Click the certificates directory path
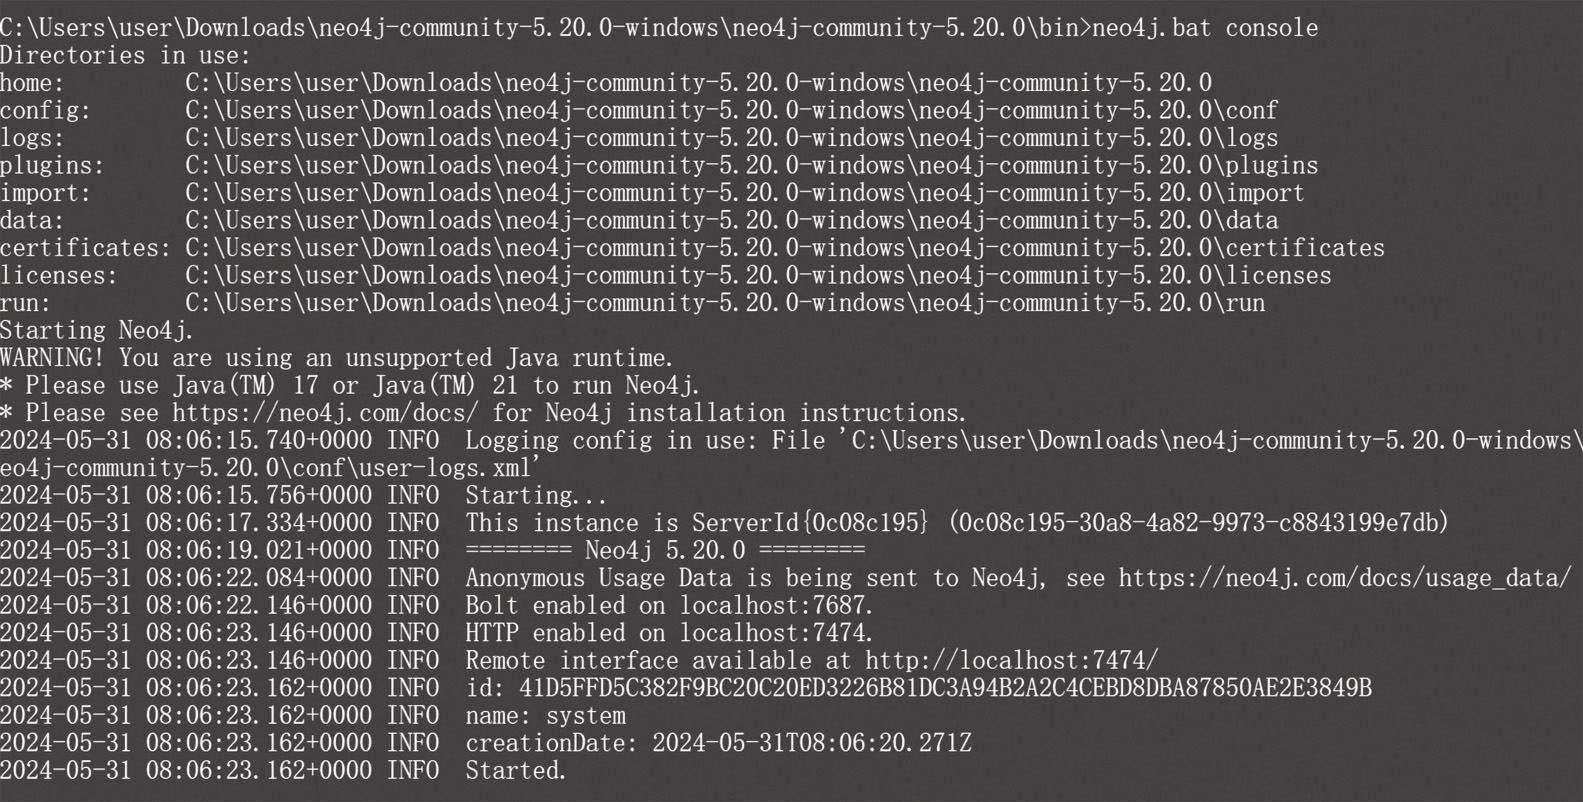The width and height of the screenshot is (1583, 802). [x=785, y=248]
